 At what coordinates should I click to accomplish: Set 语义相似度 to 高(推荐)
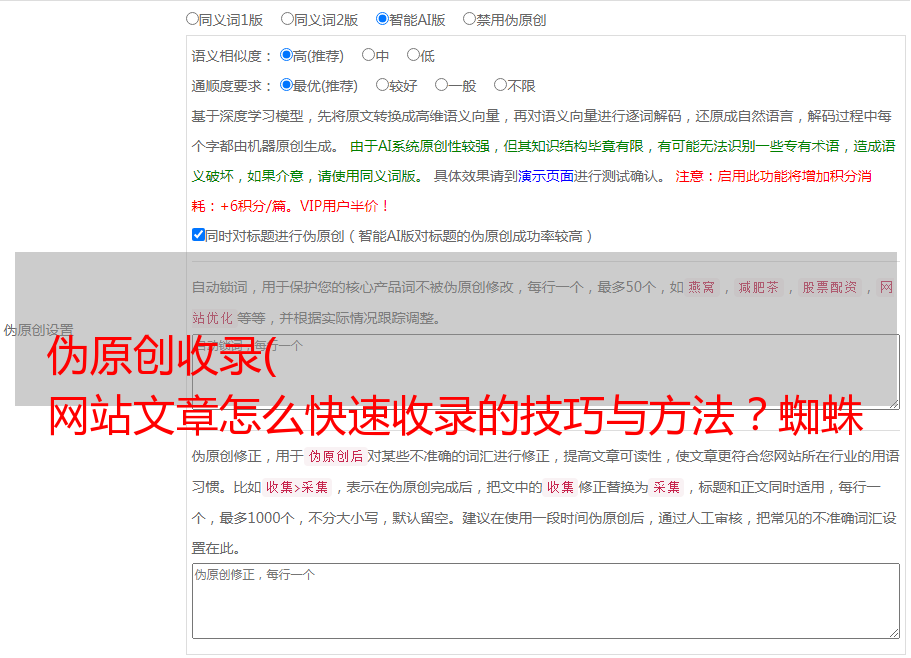286,55
